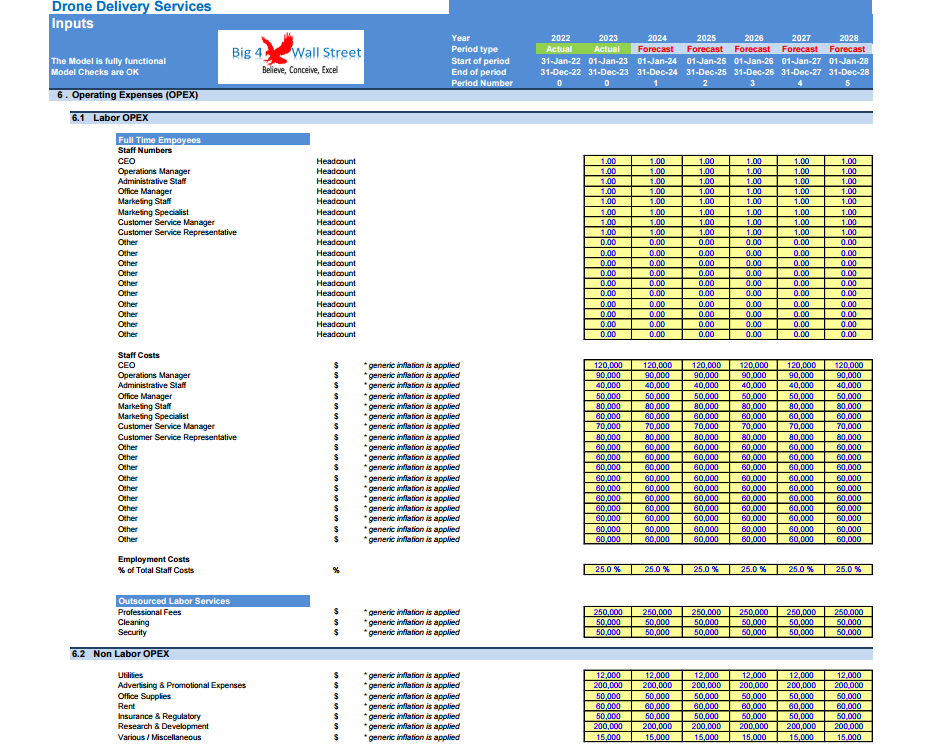The image size is (932, 744).
Task: Click Advertising & Promotional Expenses 2023 cell
Action: pos(607,686)
